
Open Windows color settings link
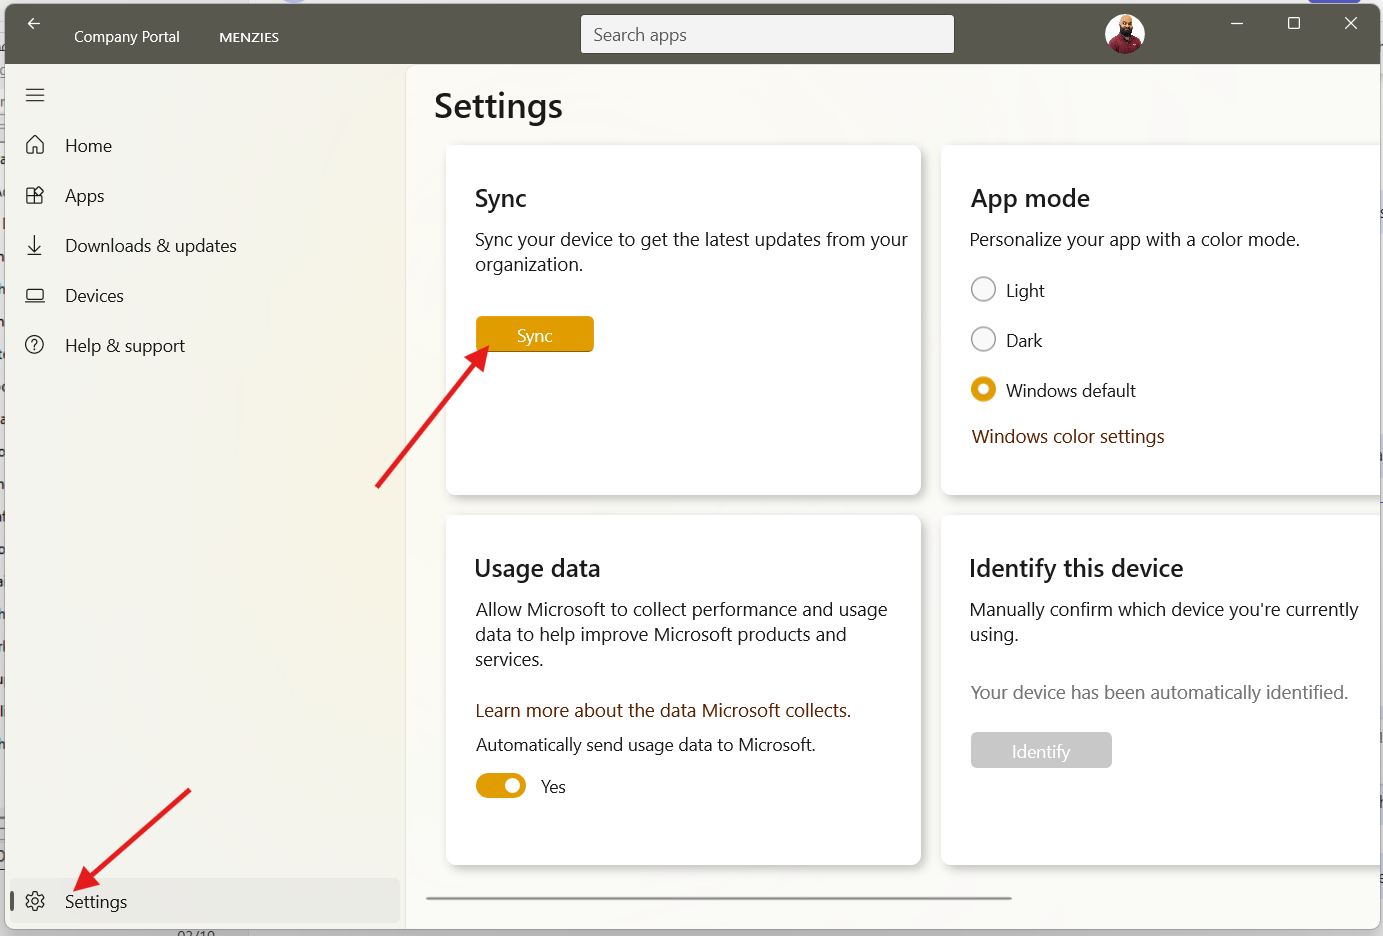(1067, 437)
